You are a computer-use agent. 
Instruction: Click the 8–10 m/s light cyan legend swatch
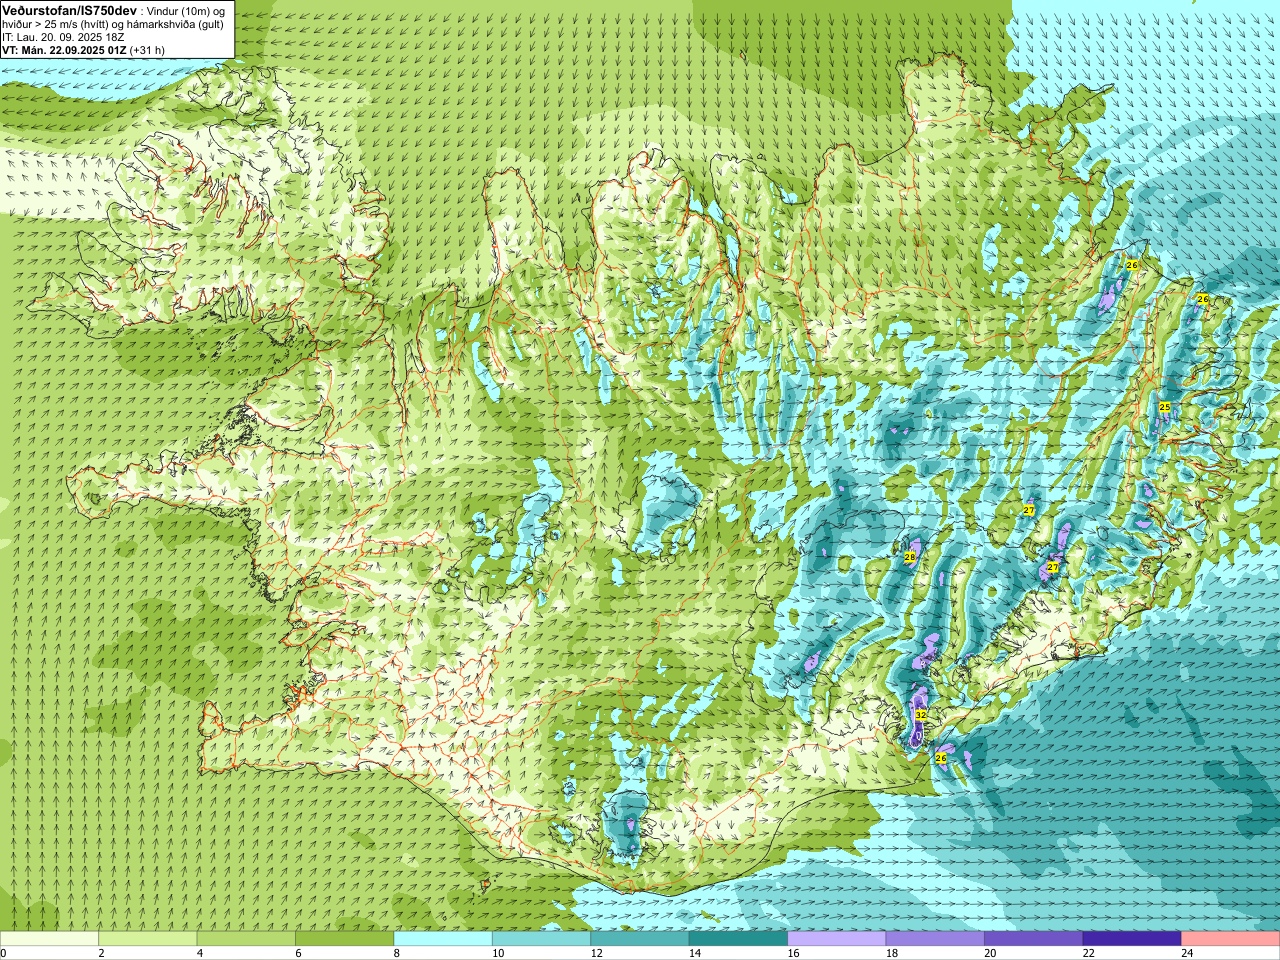pos(443,939)
